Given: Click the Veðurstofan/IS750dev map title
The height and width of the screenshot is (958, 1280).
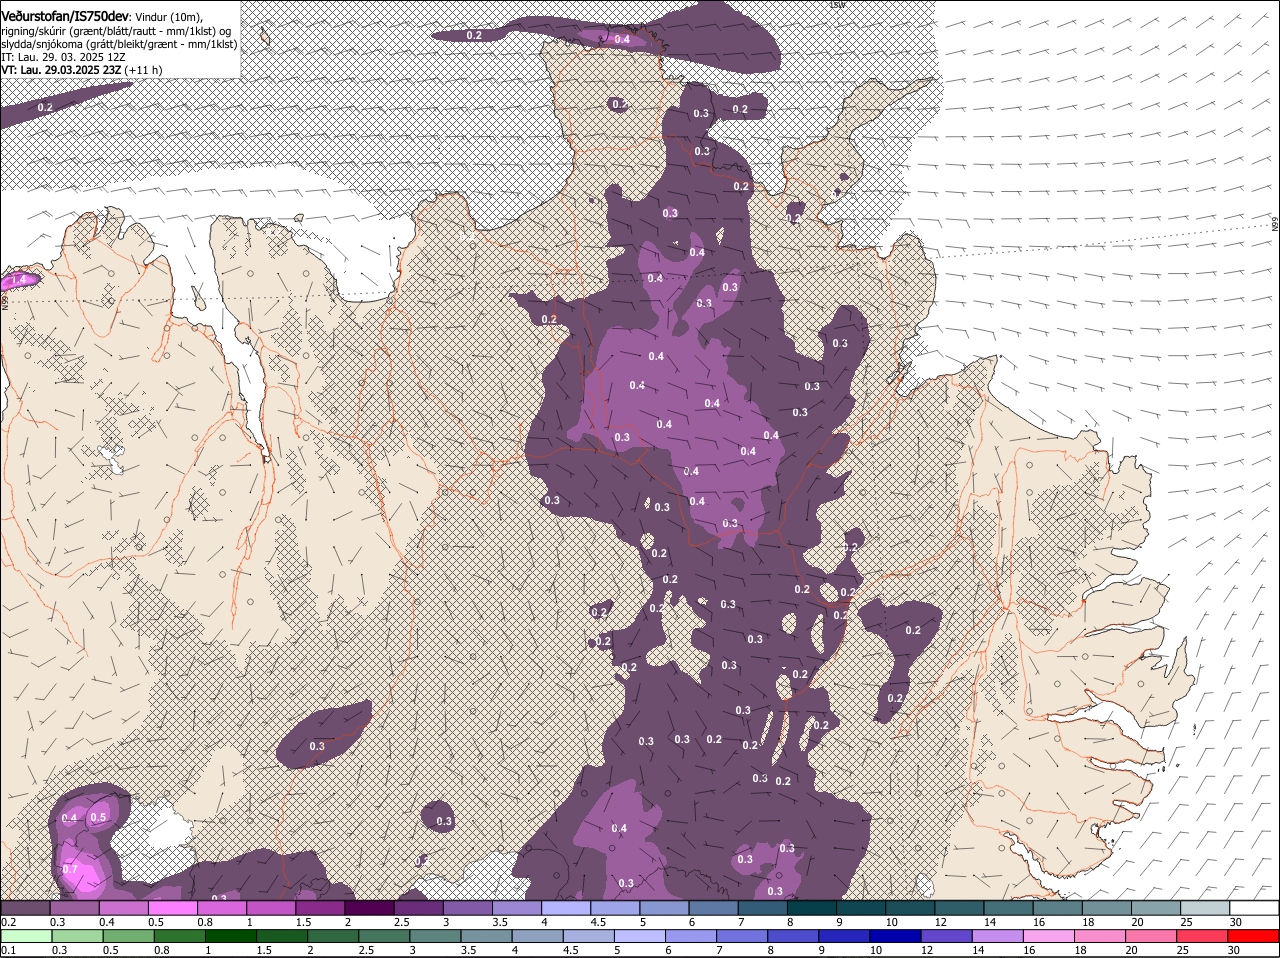Looking at the screenshot, I should [x=65, y=15].
